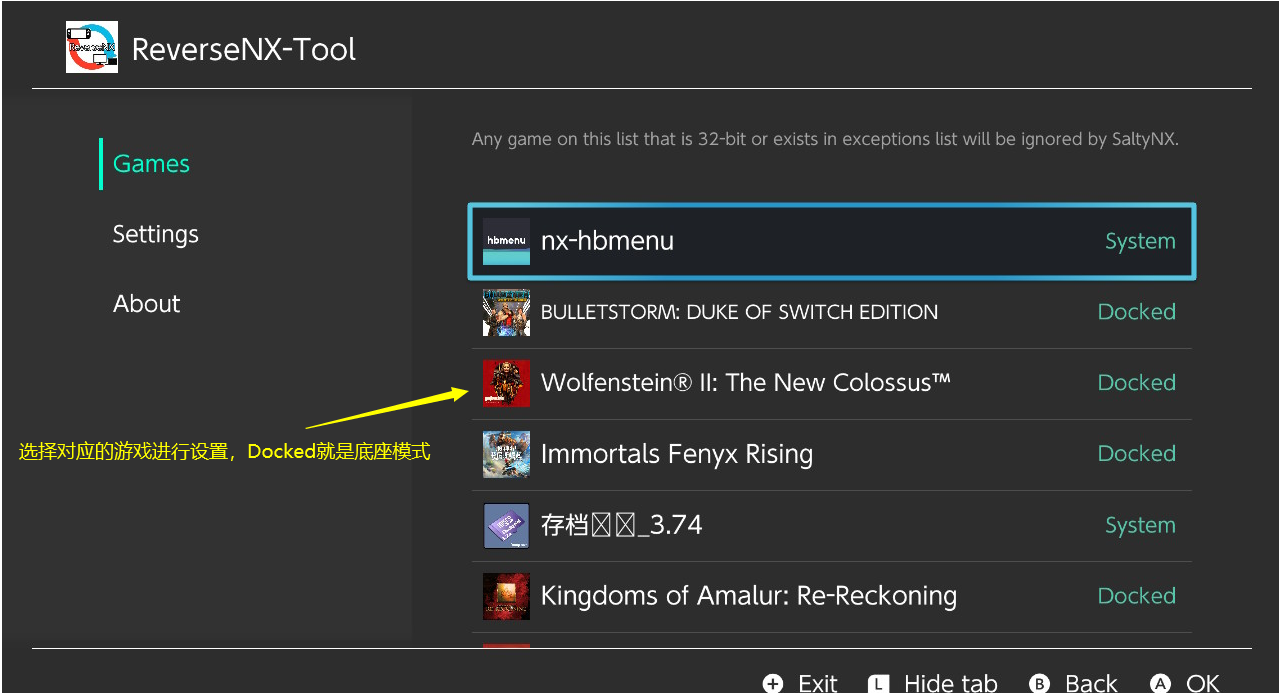Click the Kingdoms of Amalur cover icon
The height and width of the screenshot is (693, 1279).
click(506, 596)
